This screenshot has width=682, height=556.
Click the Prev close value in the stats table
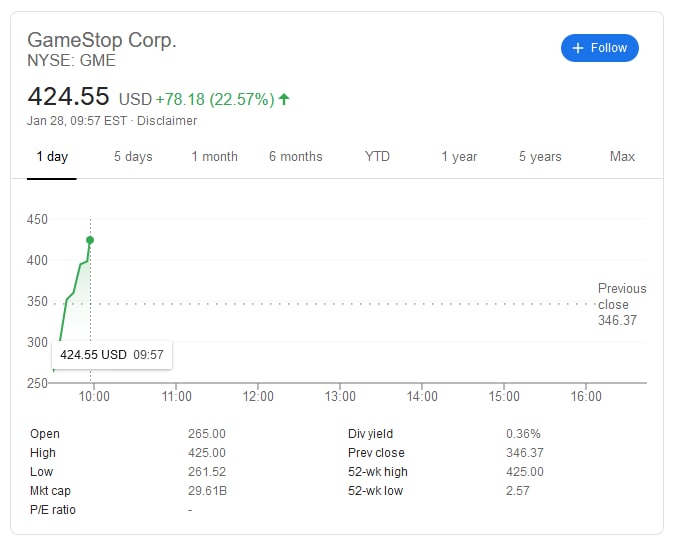[525, 453]
